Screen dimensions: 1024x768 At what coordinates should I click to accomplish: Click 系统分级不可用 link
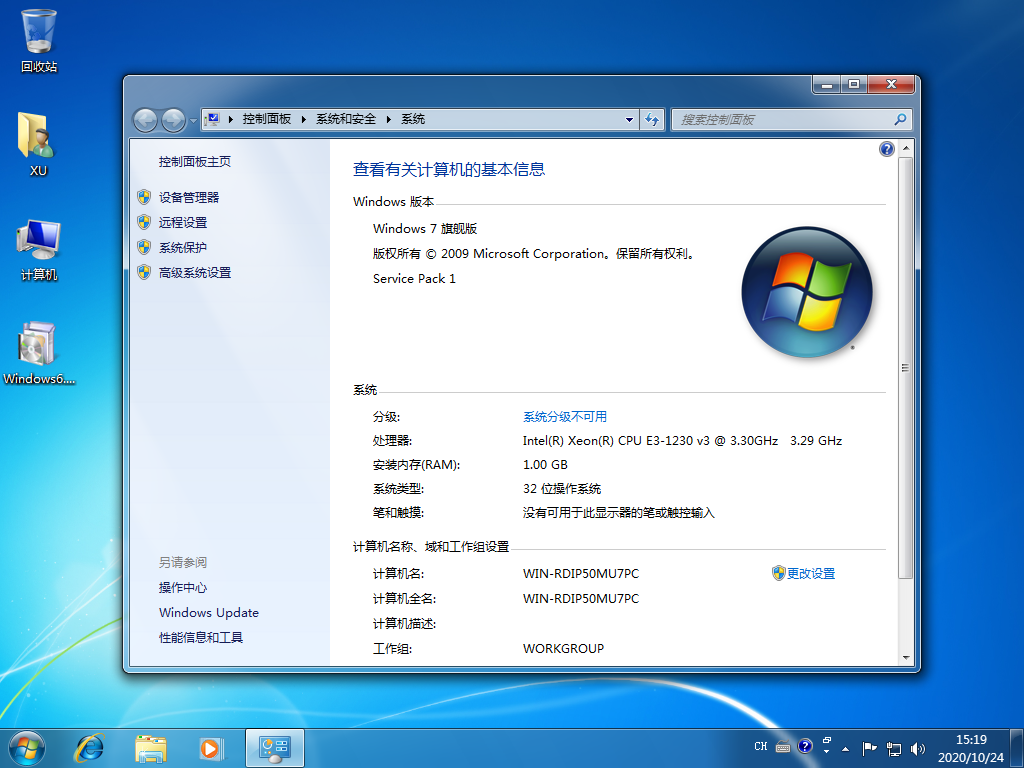point(565,417)
